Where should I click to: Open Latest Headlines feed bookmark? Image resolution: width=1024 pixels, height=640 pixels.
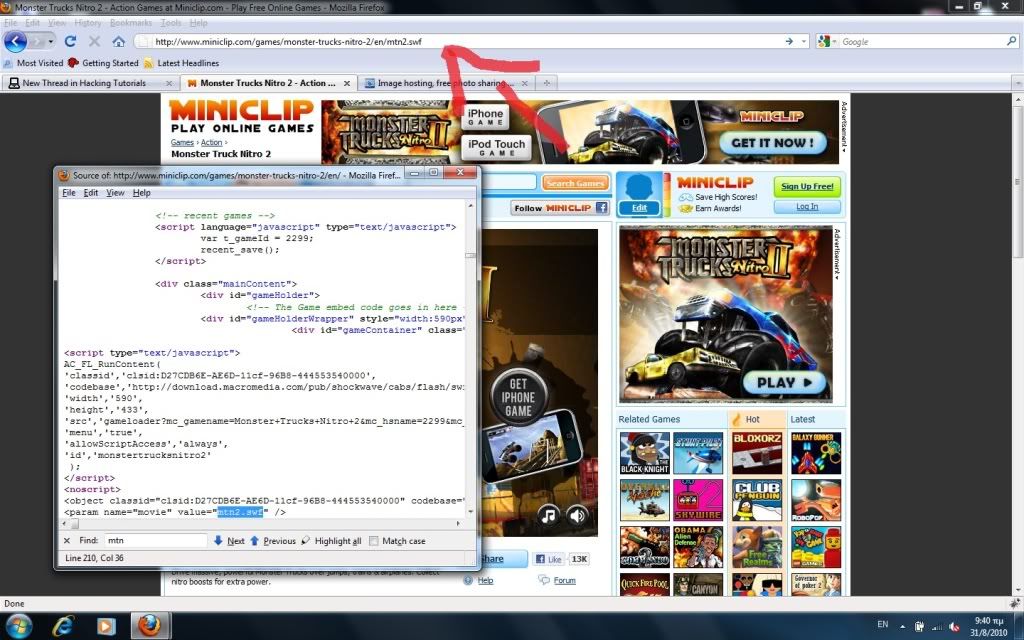pos(182,63)
